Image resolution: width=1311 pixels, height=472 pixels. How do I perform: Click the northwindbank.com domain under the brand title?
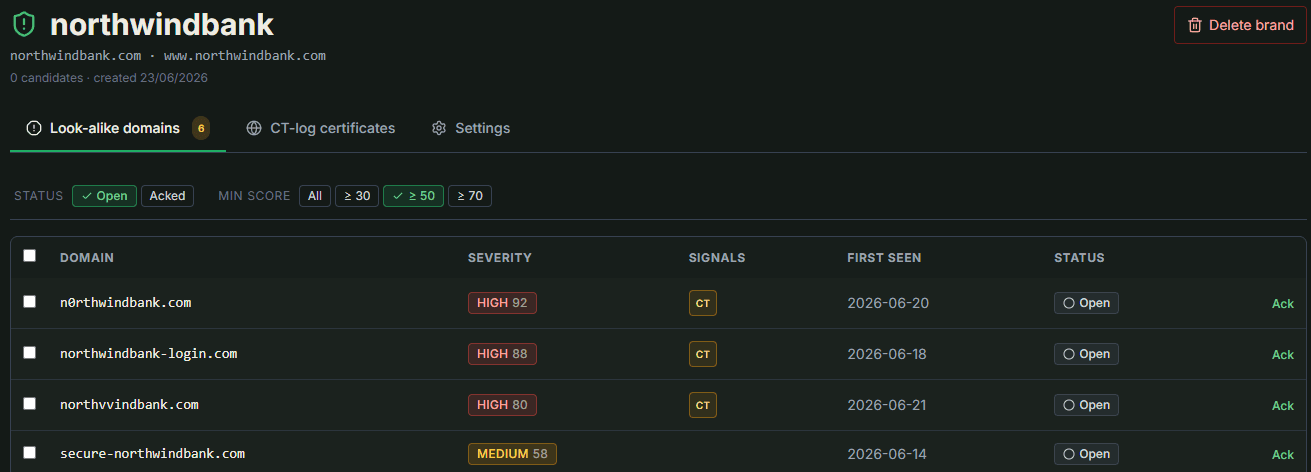[x=76, y=55]
